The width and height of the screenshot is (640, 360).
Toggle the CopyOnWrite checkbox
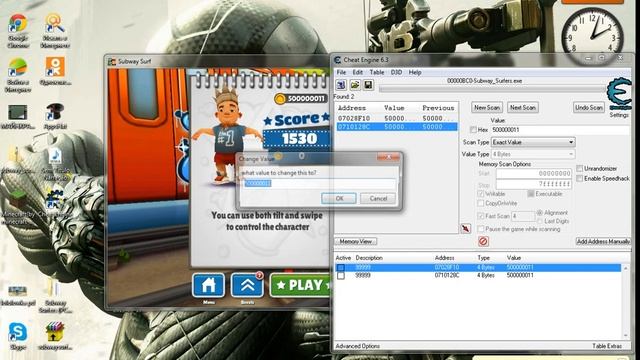pyautogui.click(x=481, y=203)
